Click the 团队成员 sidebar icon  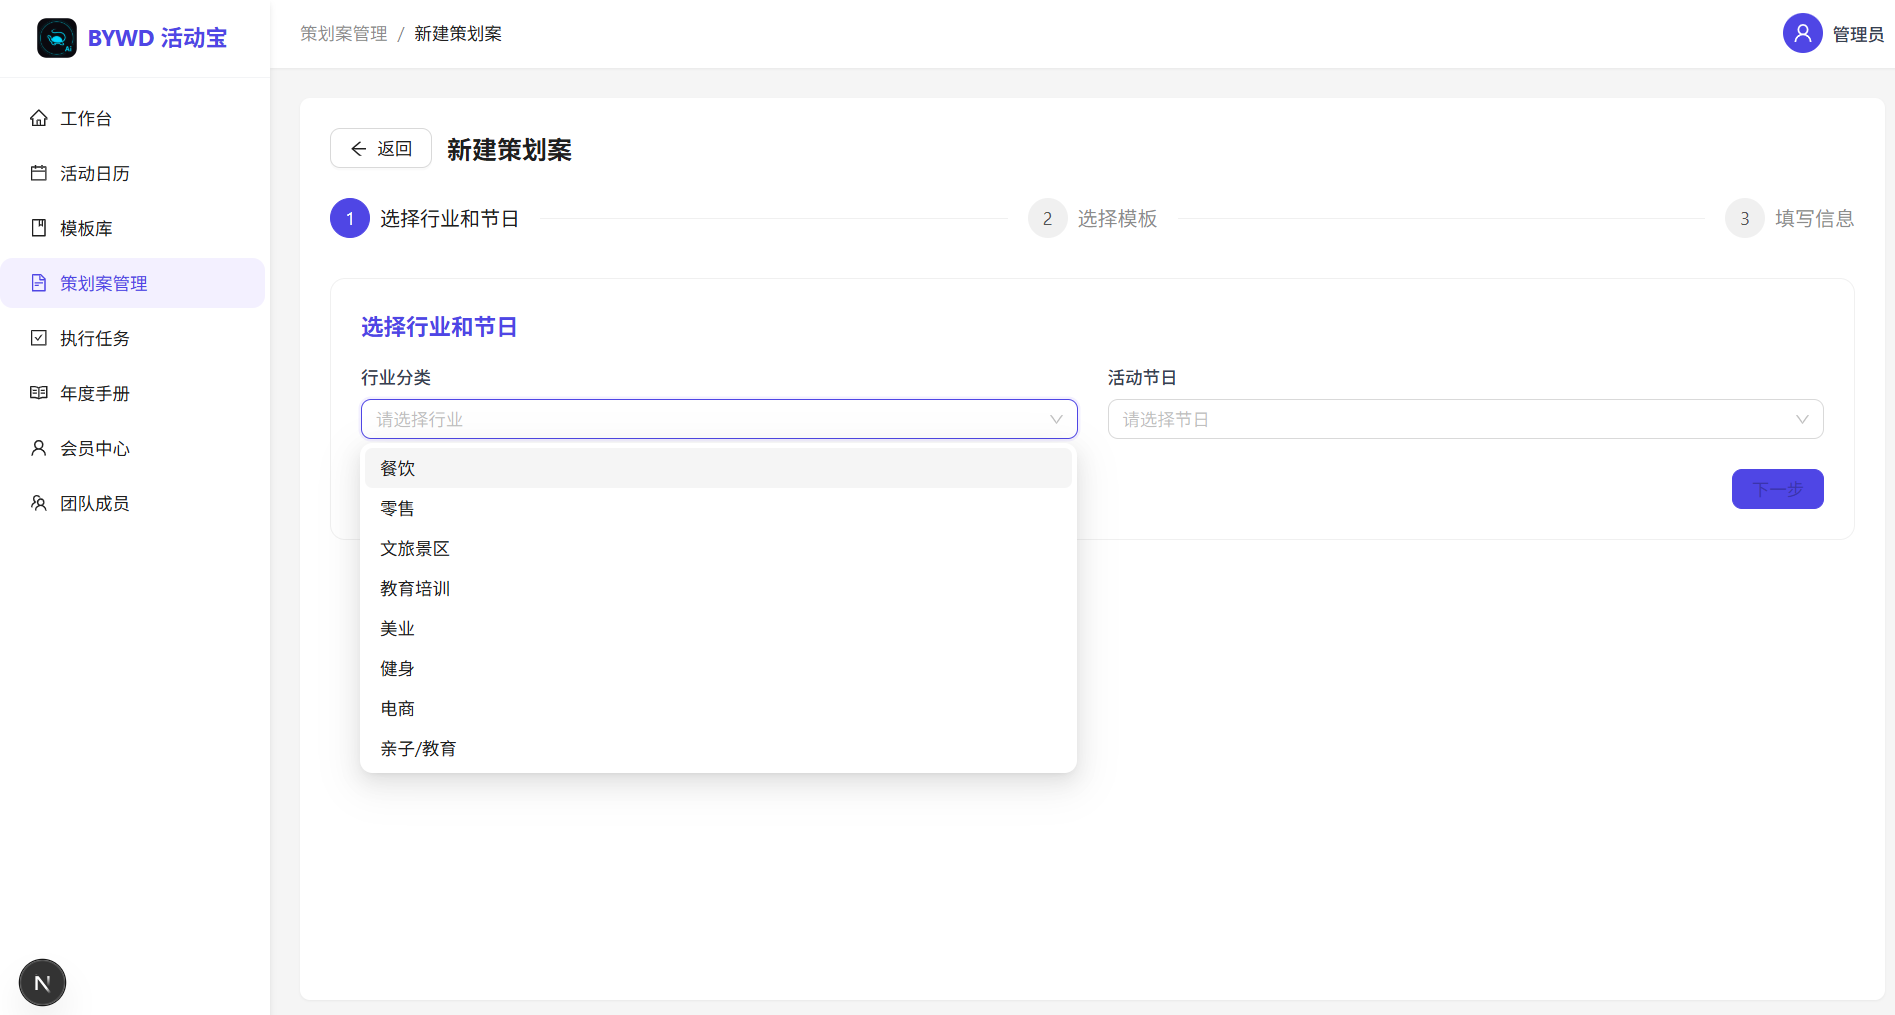tap(39, 503)
